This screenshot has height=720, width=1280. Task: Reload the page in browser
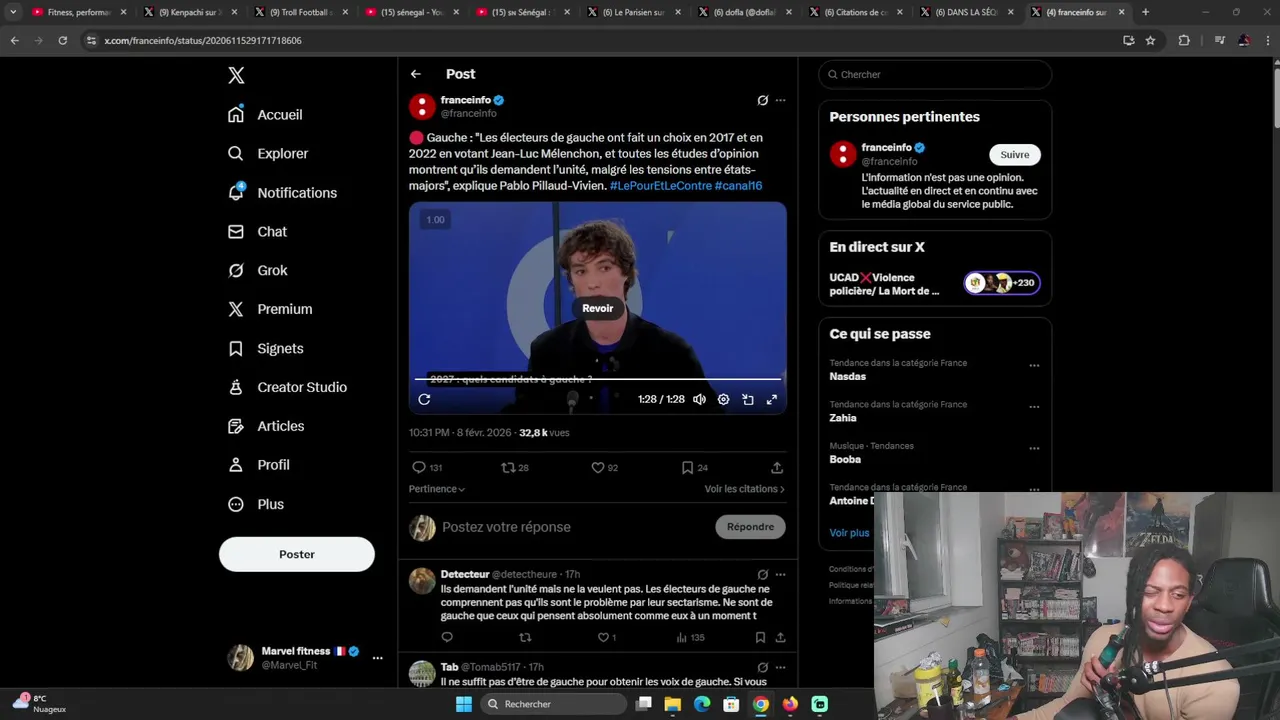click(62, 40)
